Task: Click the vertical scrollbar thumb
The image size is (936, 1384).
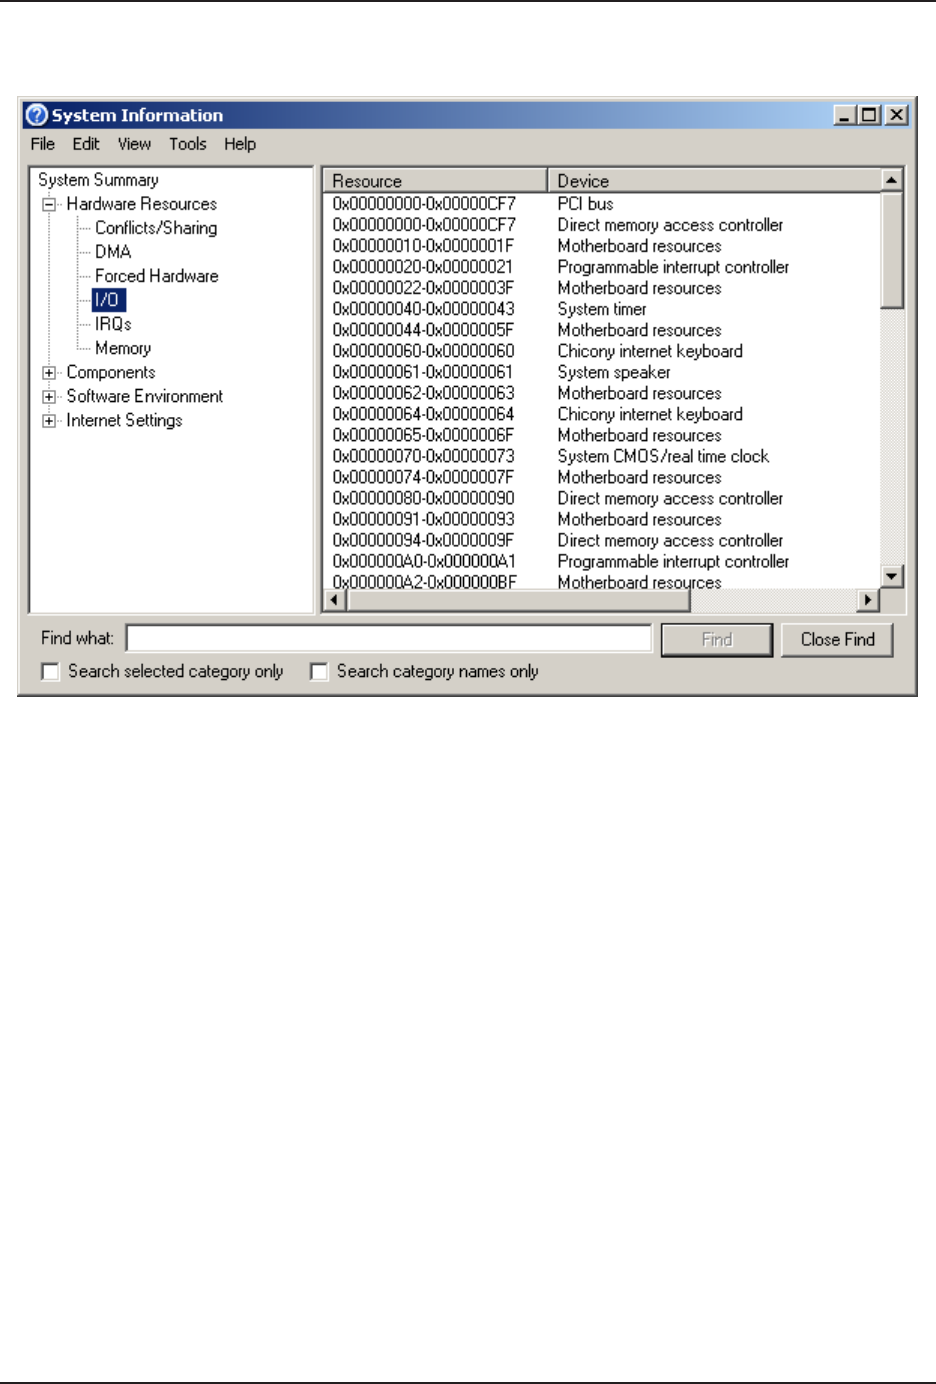Action: (892, 250)
